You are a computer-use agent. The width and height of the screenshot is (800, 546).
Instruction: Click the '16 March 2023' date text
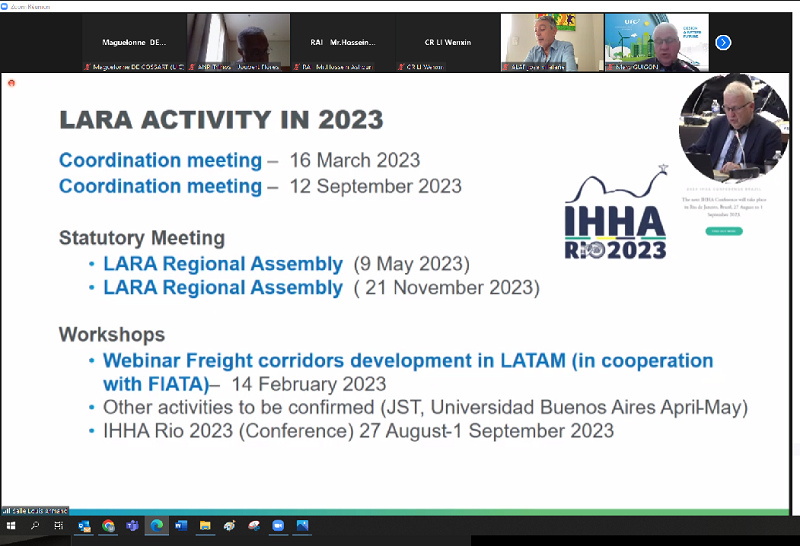[355, 160]
